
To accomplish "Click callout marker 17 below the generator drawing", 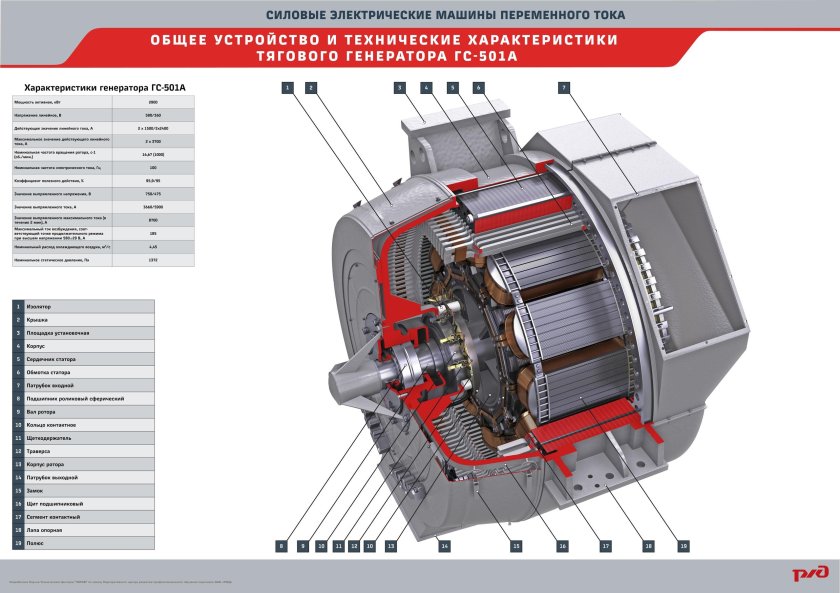I will click(x=605, y=546).
